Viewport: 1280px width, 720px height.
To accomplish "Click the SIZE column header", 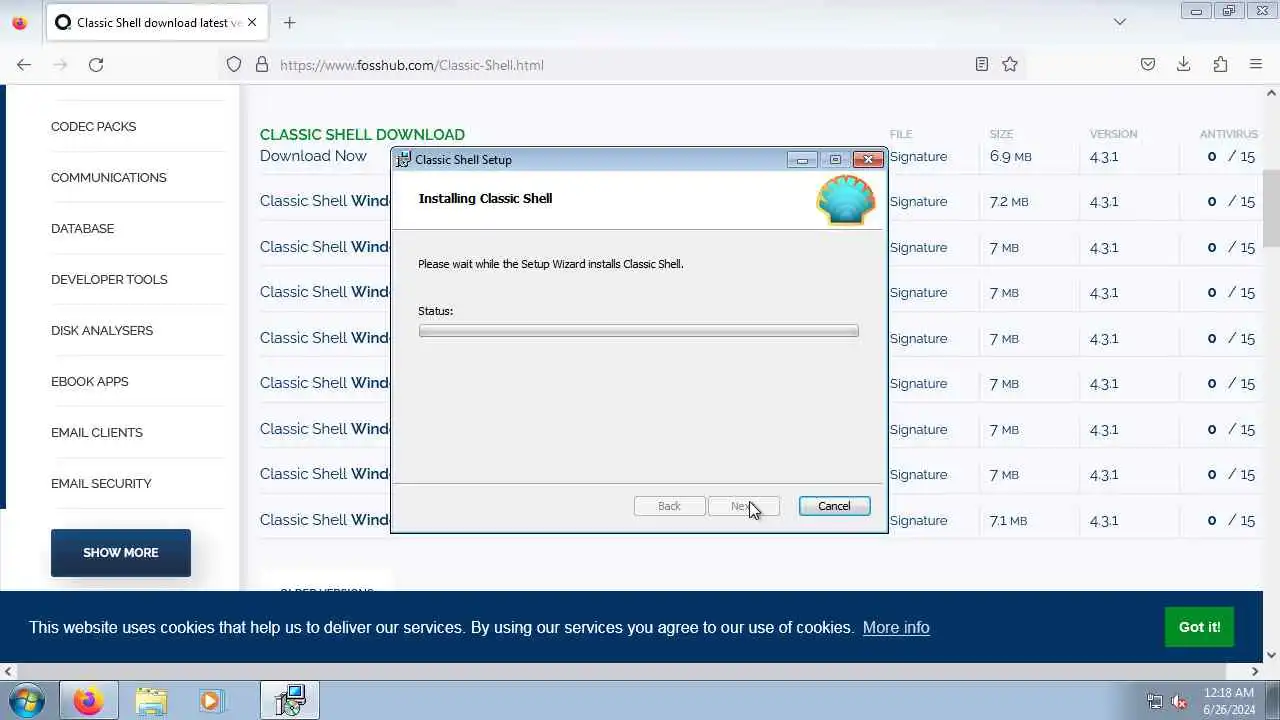I will 1001,134.
